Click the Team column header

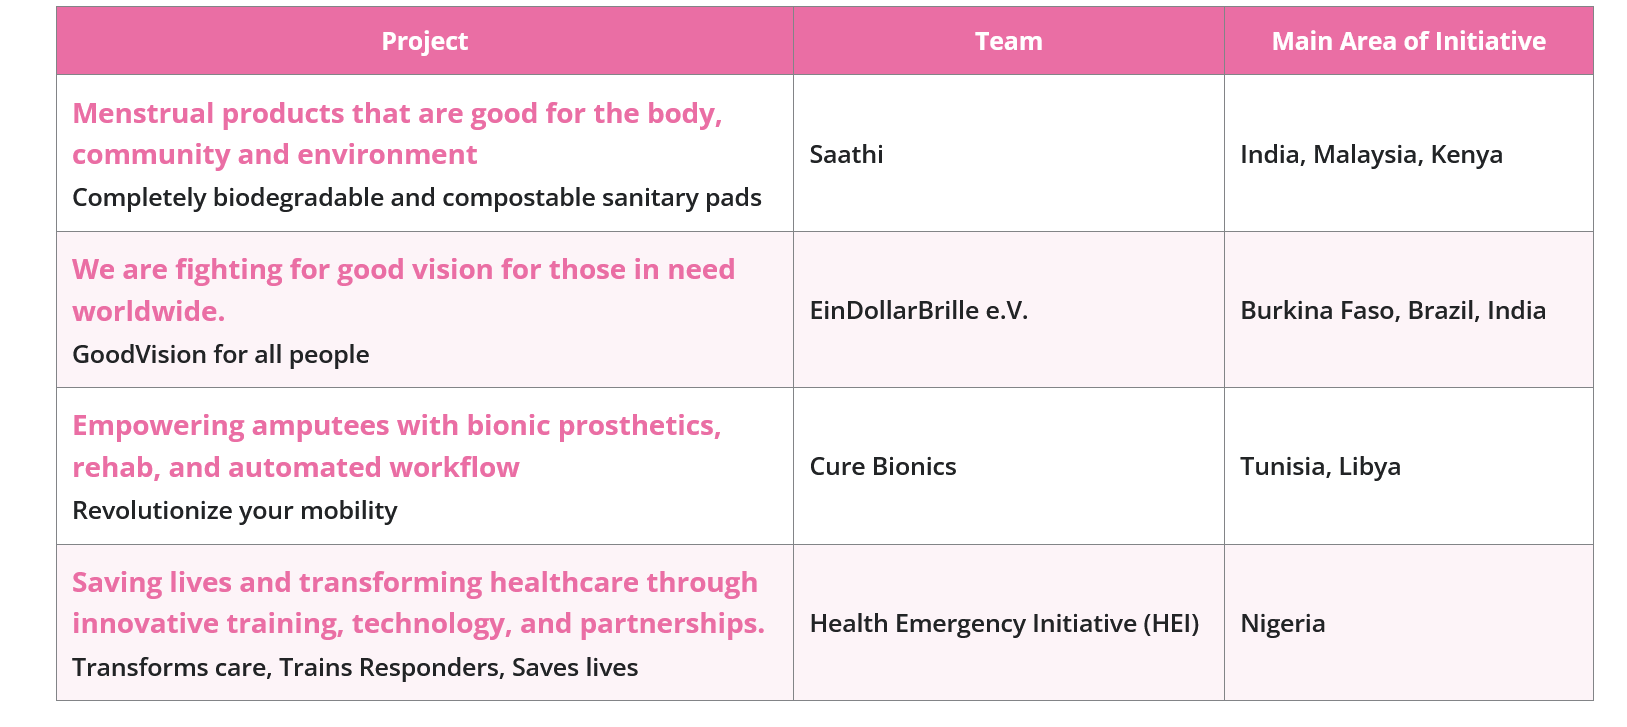click(1008, 41)
